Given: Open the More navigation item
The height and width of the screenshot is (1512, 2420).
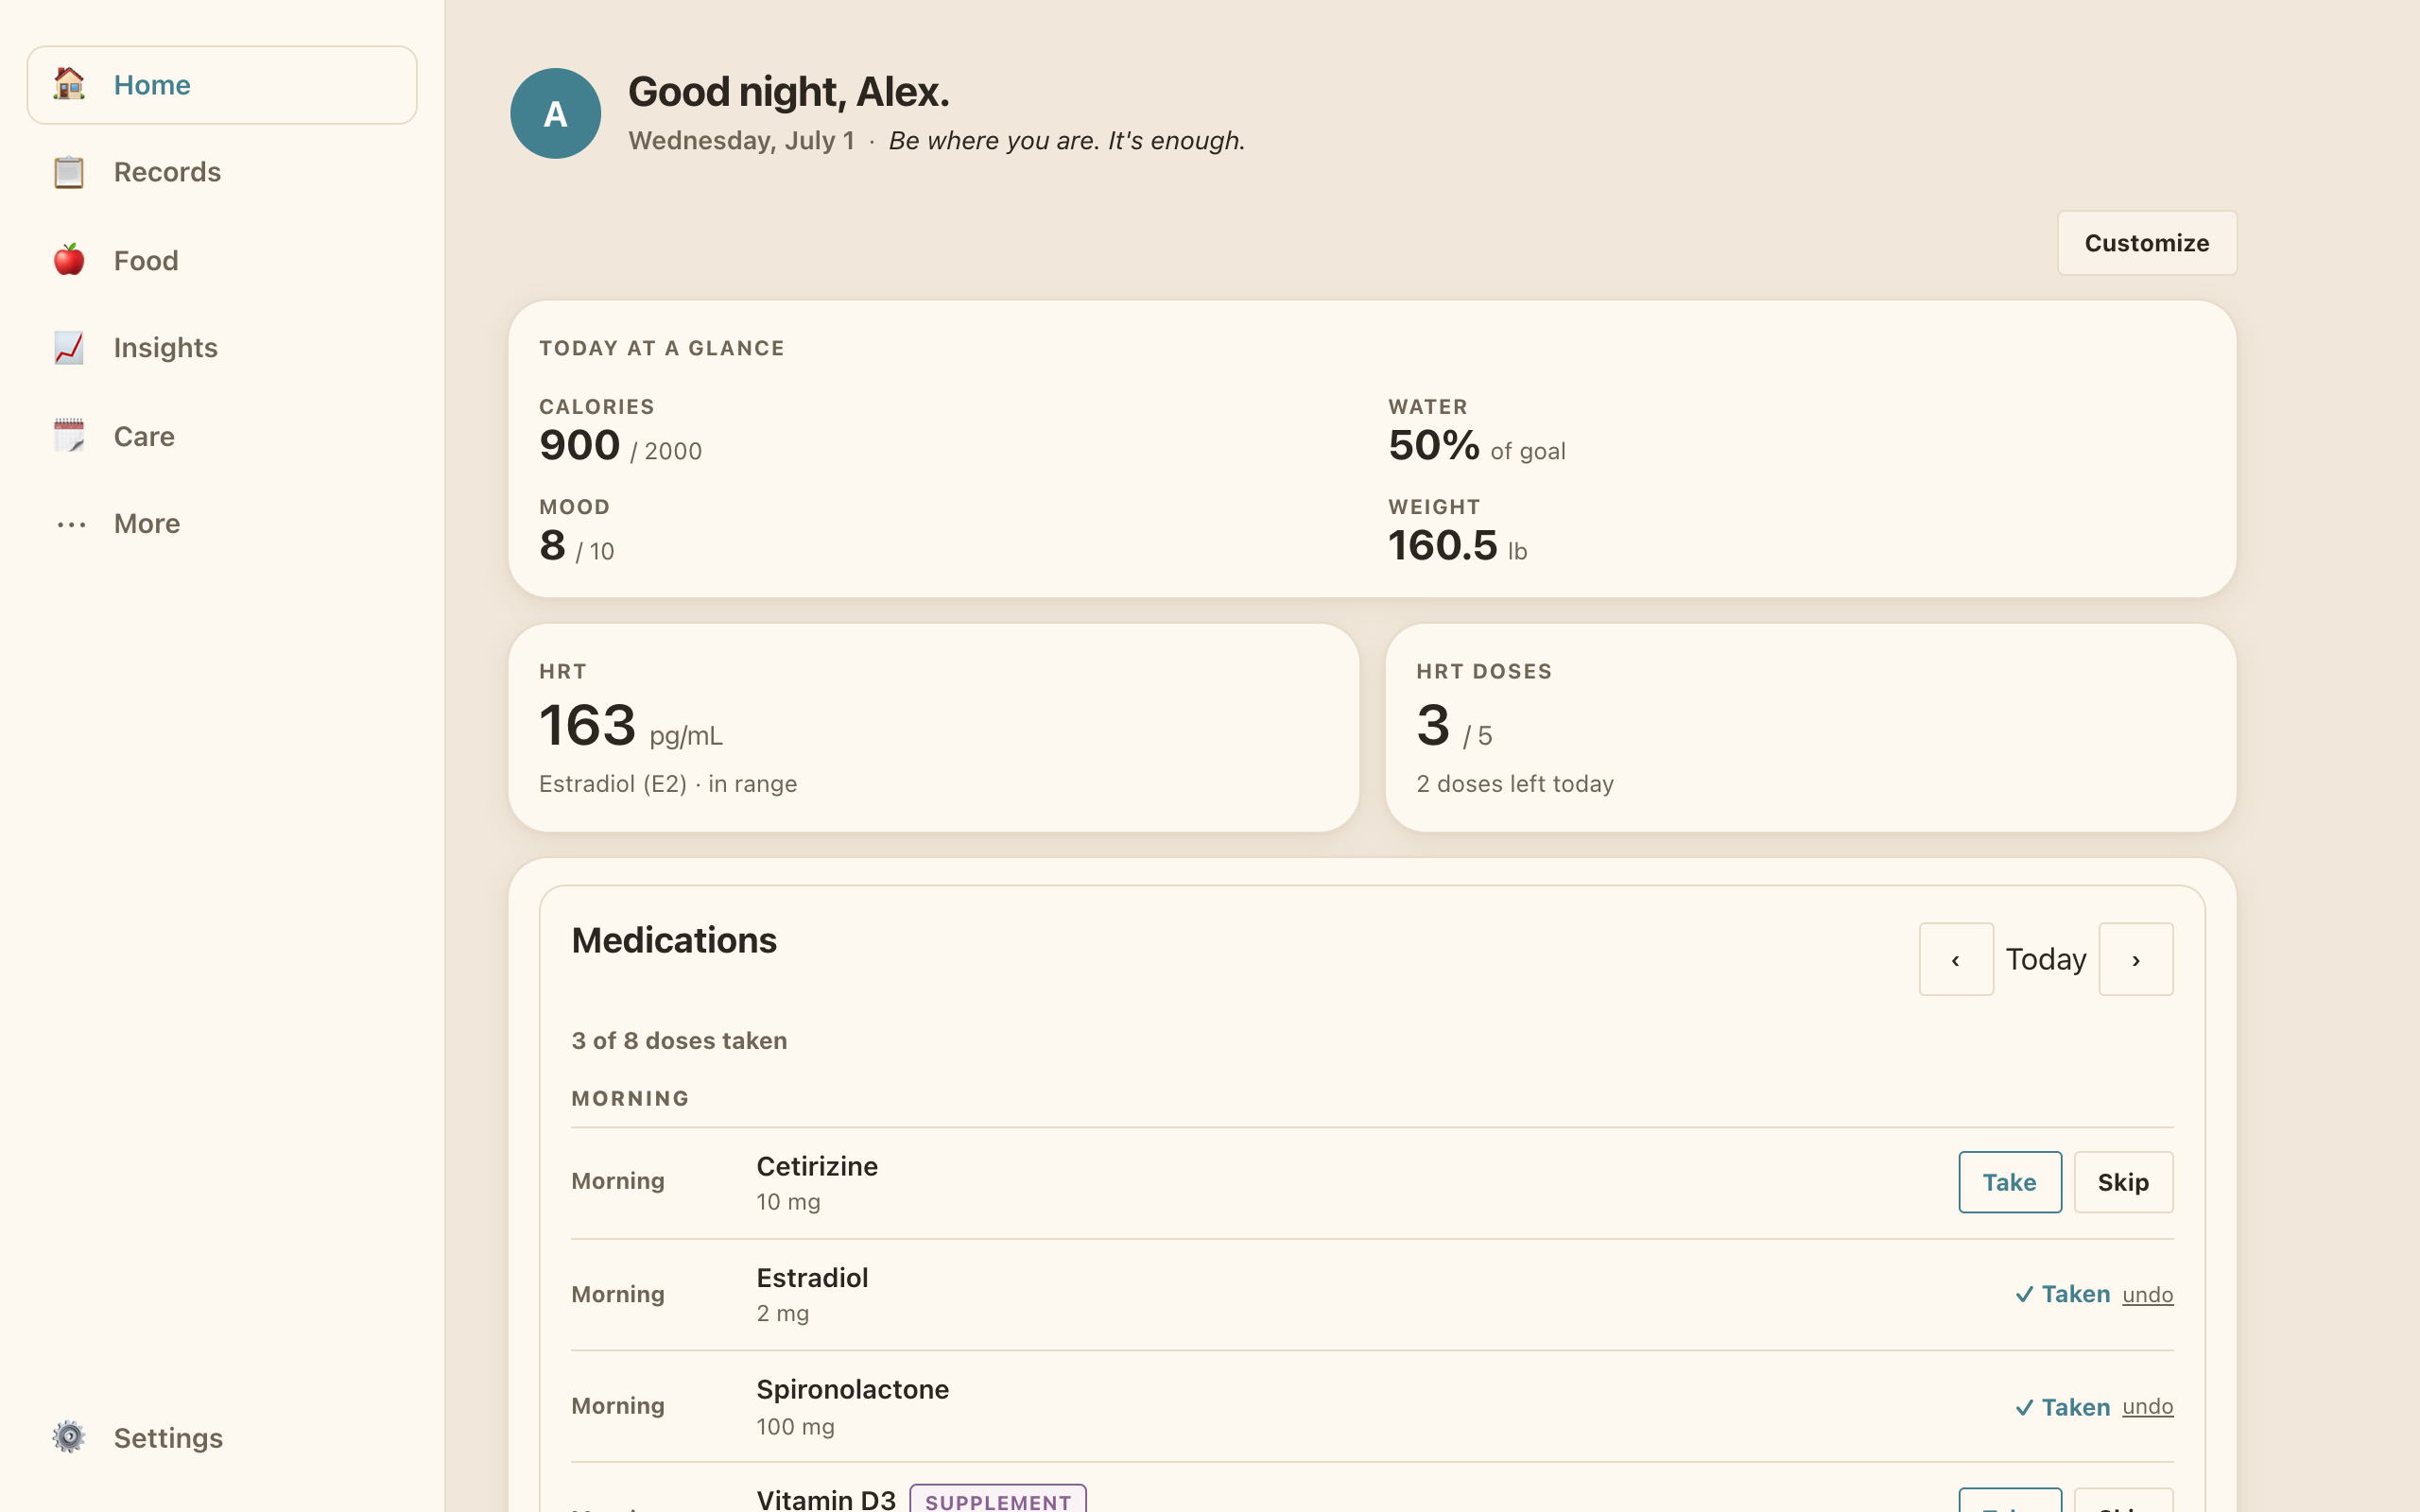Looking at the screenshot, I should coord(222,524).
